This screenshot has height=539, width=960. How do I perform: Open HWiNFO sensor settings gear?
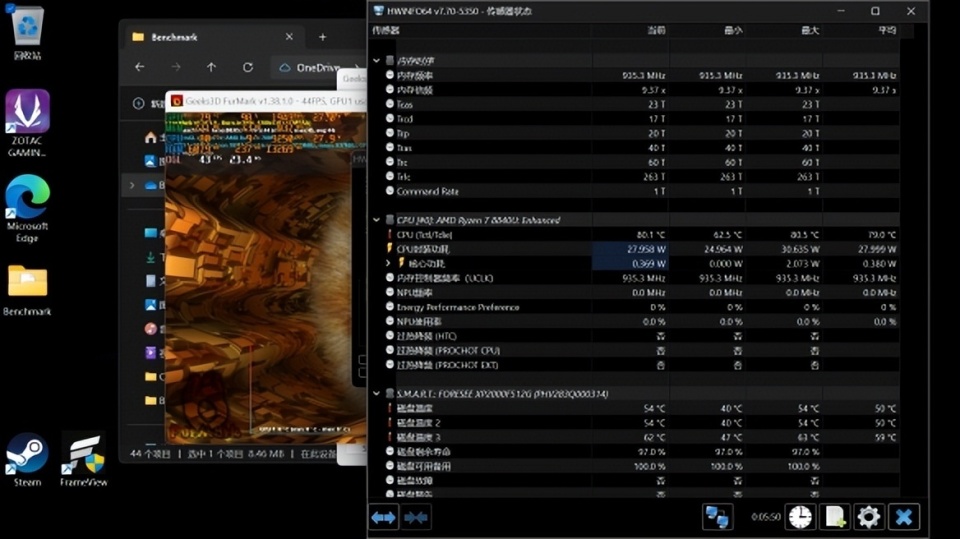tap(869, 517)
